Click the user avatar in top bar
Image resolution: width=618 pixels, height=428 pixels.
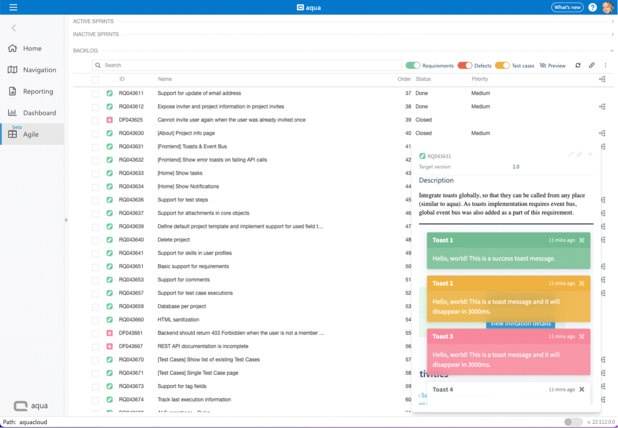point(607,7)
